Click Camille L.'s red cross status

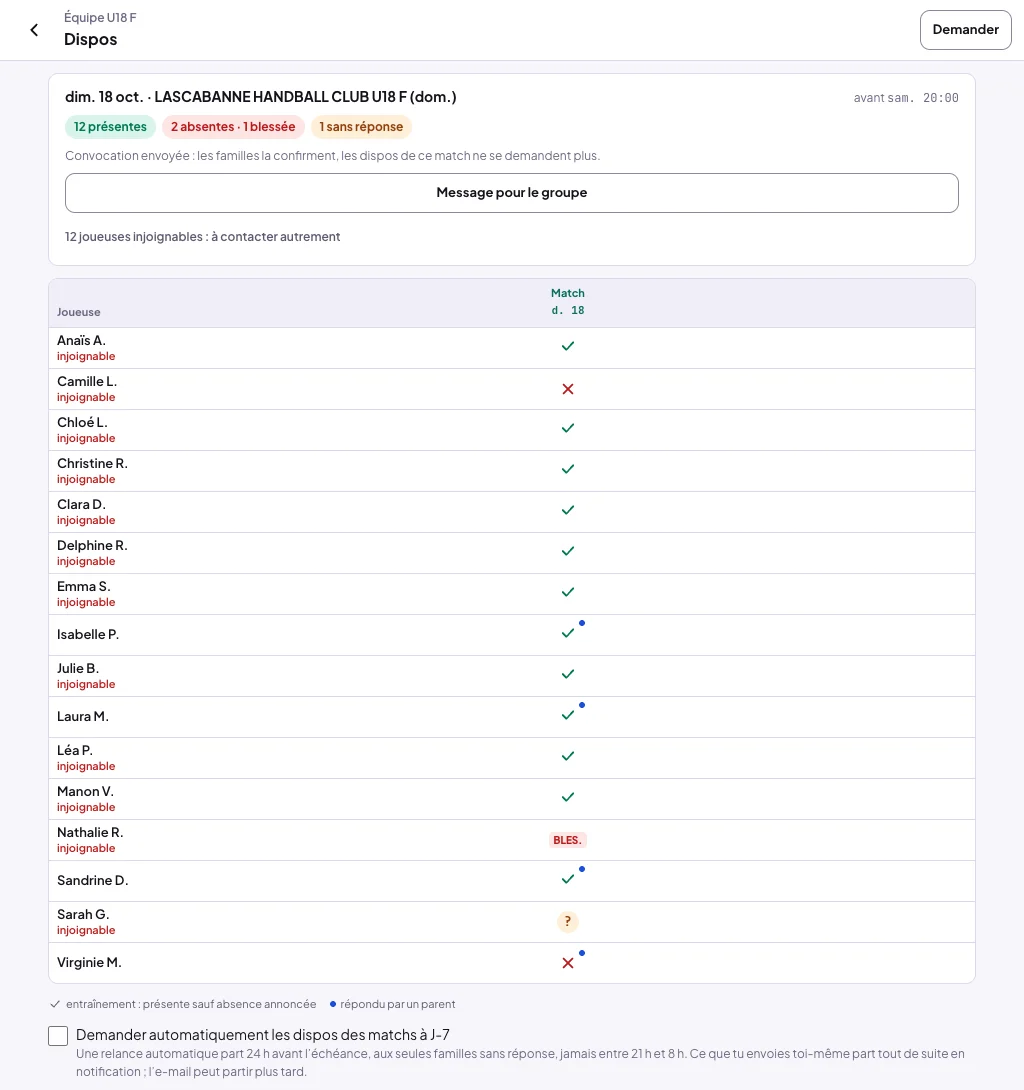(x=567, y=389)
